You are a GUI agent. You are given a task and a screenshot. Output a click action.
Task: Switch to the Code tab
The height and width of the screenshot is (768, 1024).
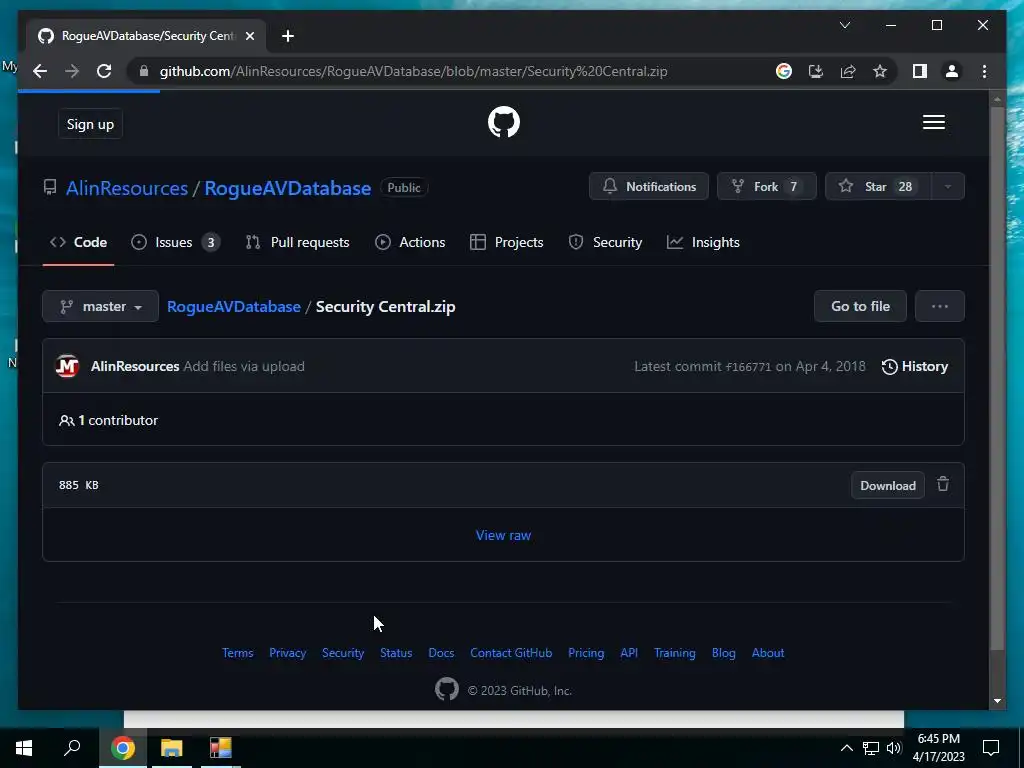[x=78, y=242]
